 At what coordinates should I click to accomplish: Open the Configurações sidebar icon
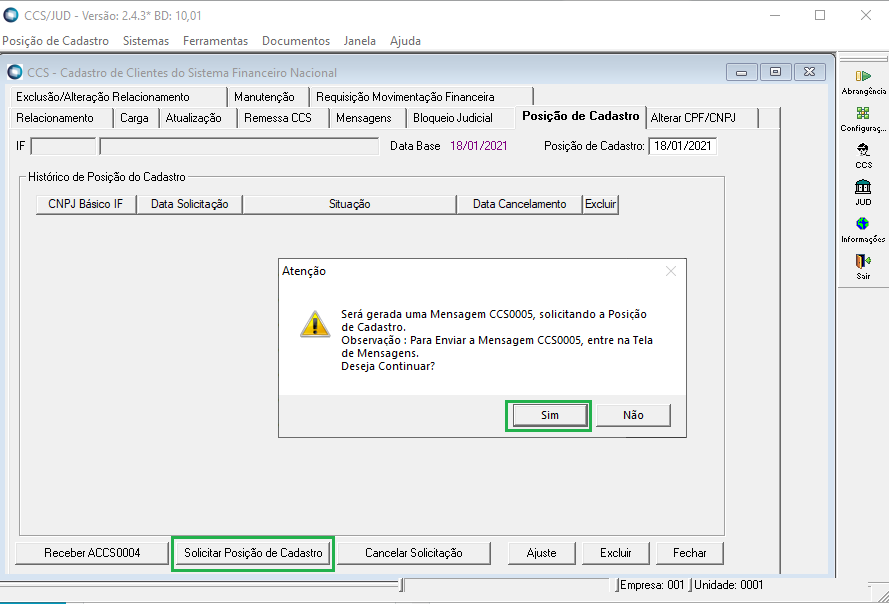pos(863,119)
